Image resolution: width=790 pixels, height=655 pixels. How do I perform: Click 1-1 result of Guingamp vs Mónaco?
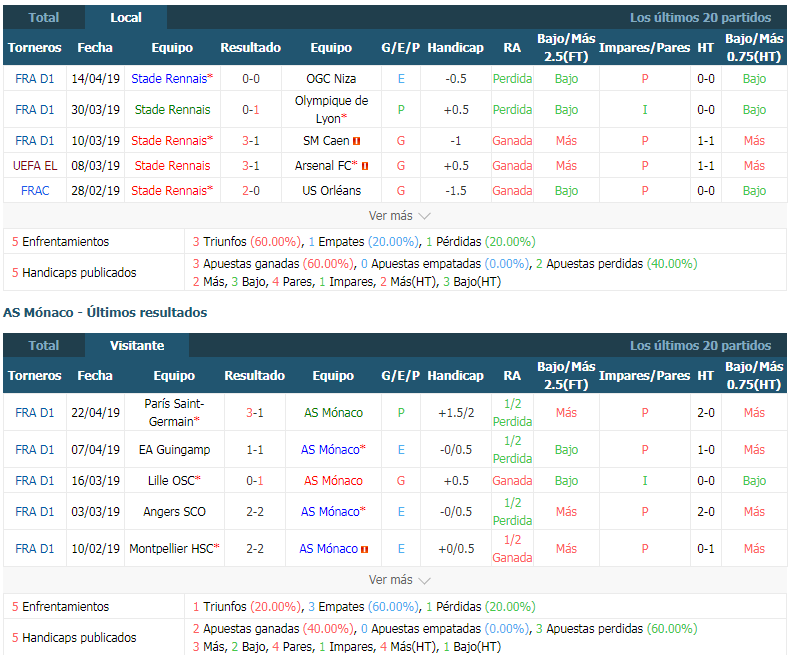(255, 449)
